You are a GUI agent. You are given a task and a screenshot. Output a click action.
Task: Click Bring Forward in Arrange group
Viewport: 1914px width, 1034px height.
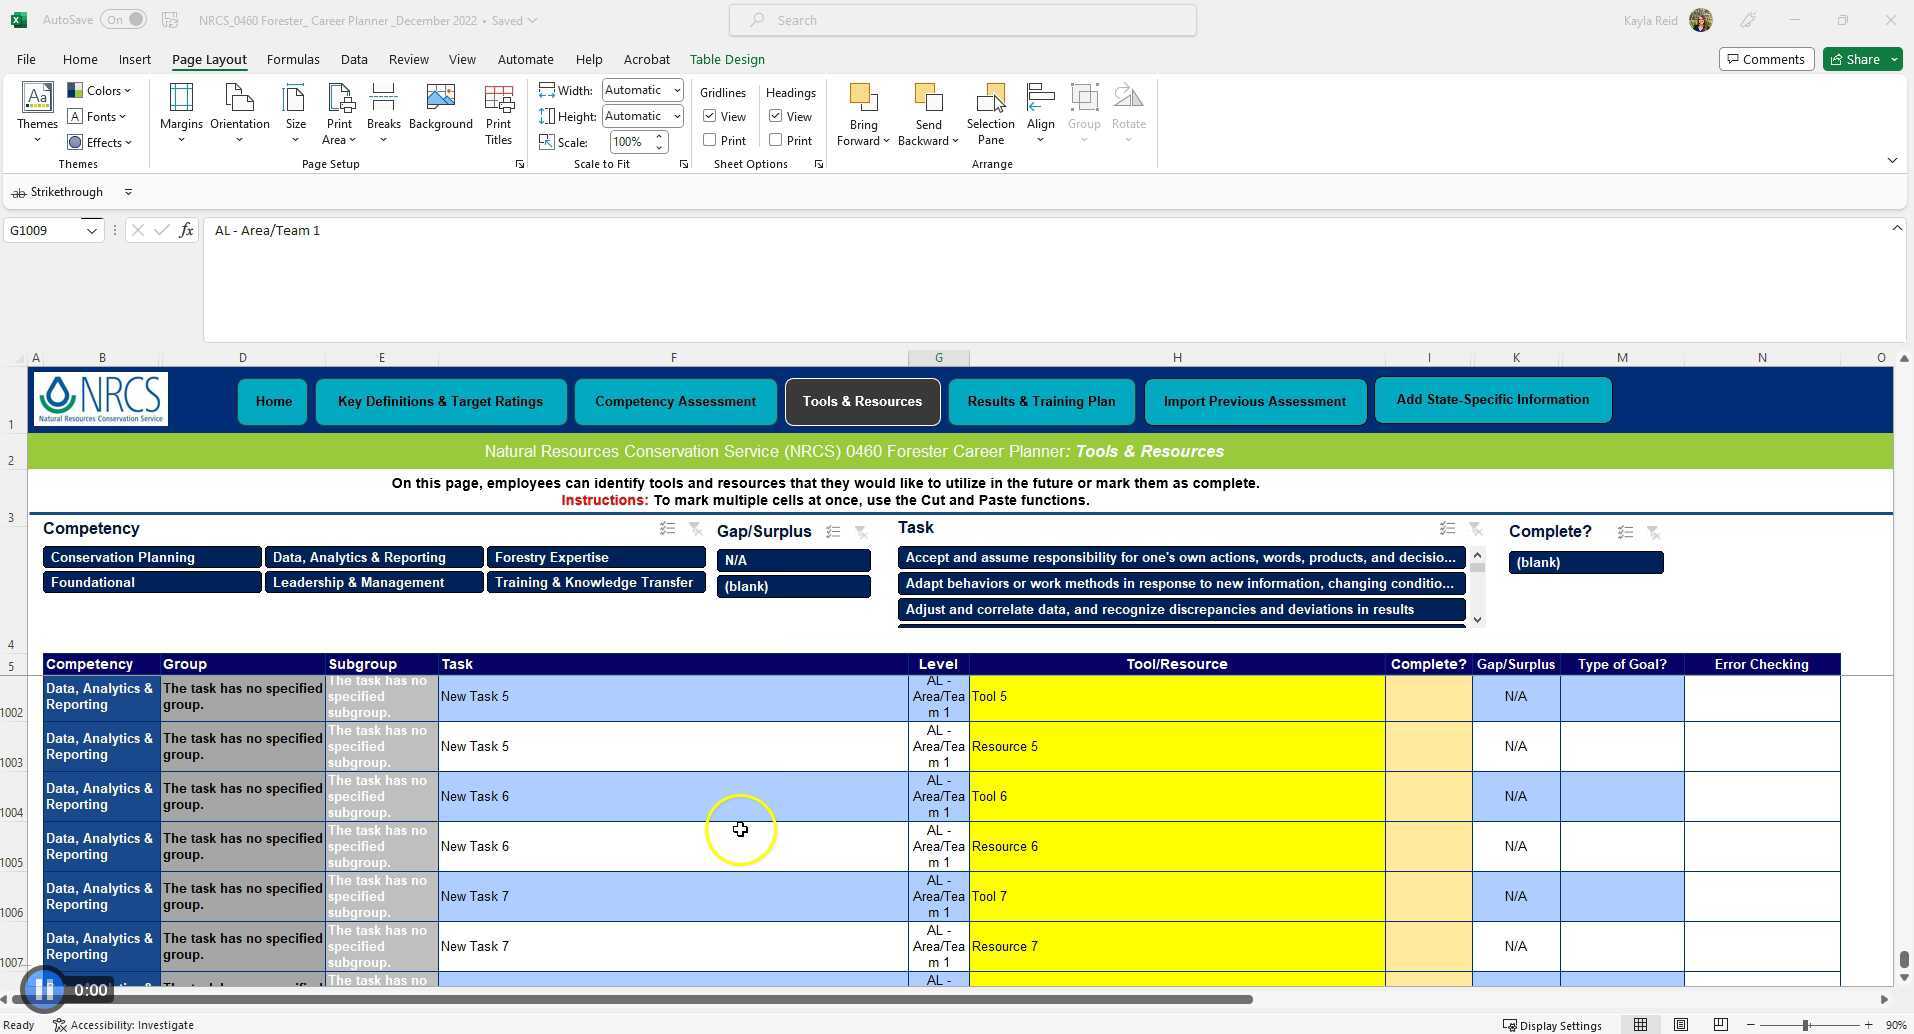click(862, 113)
